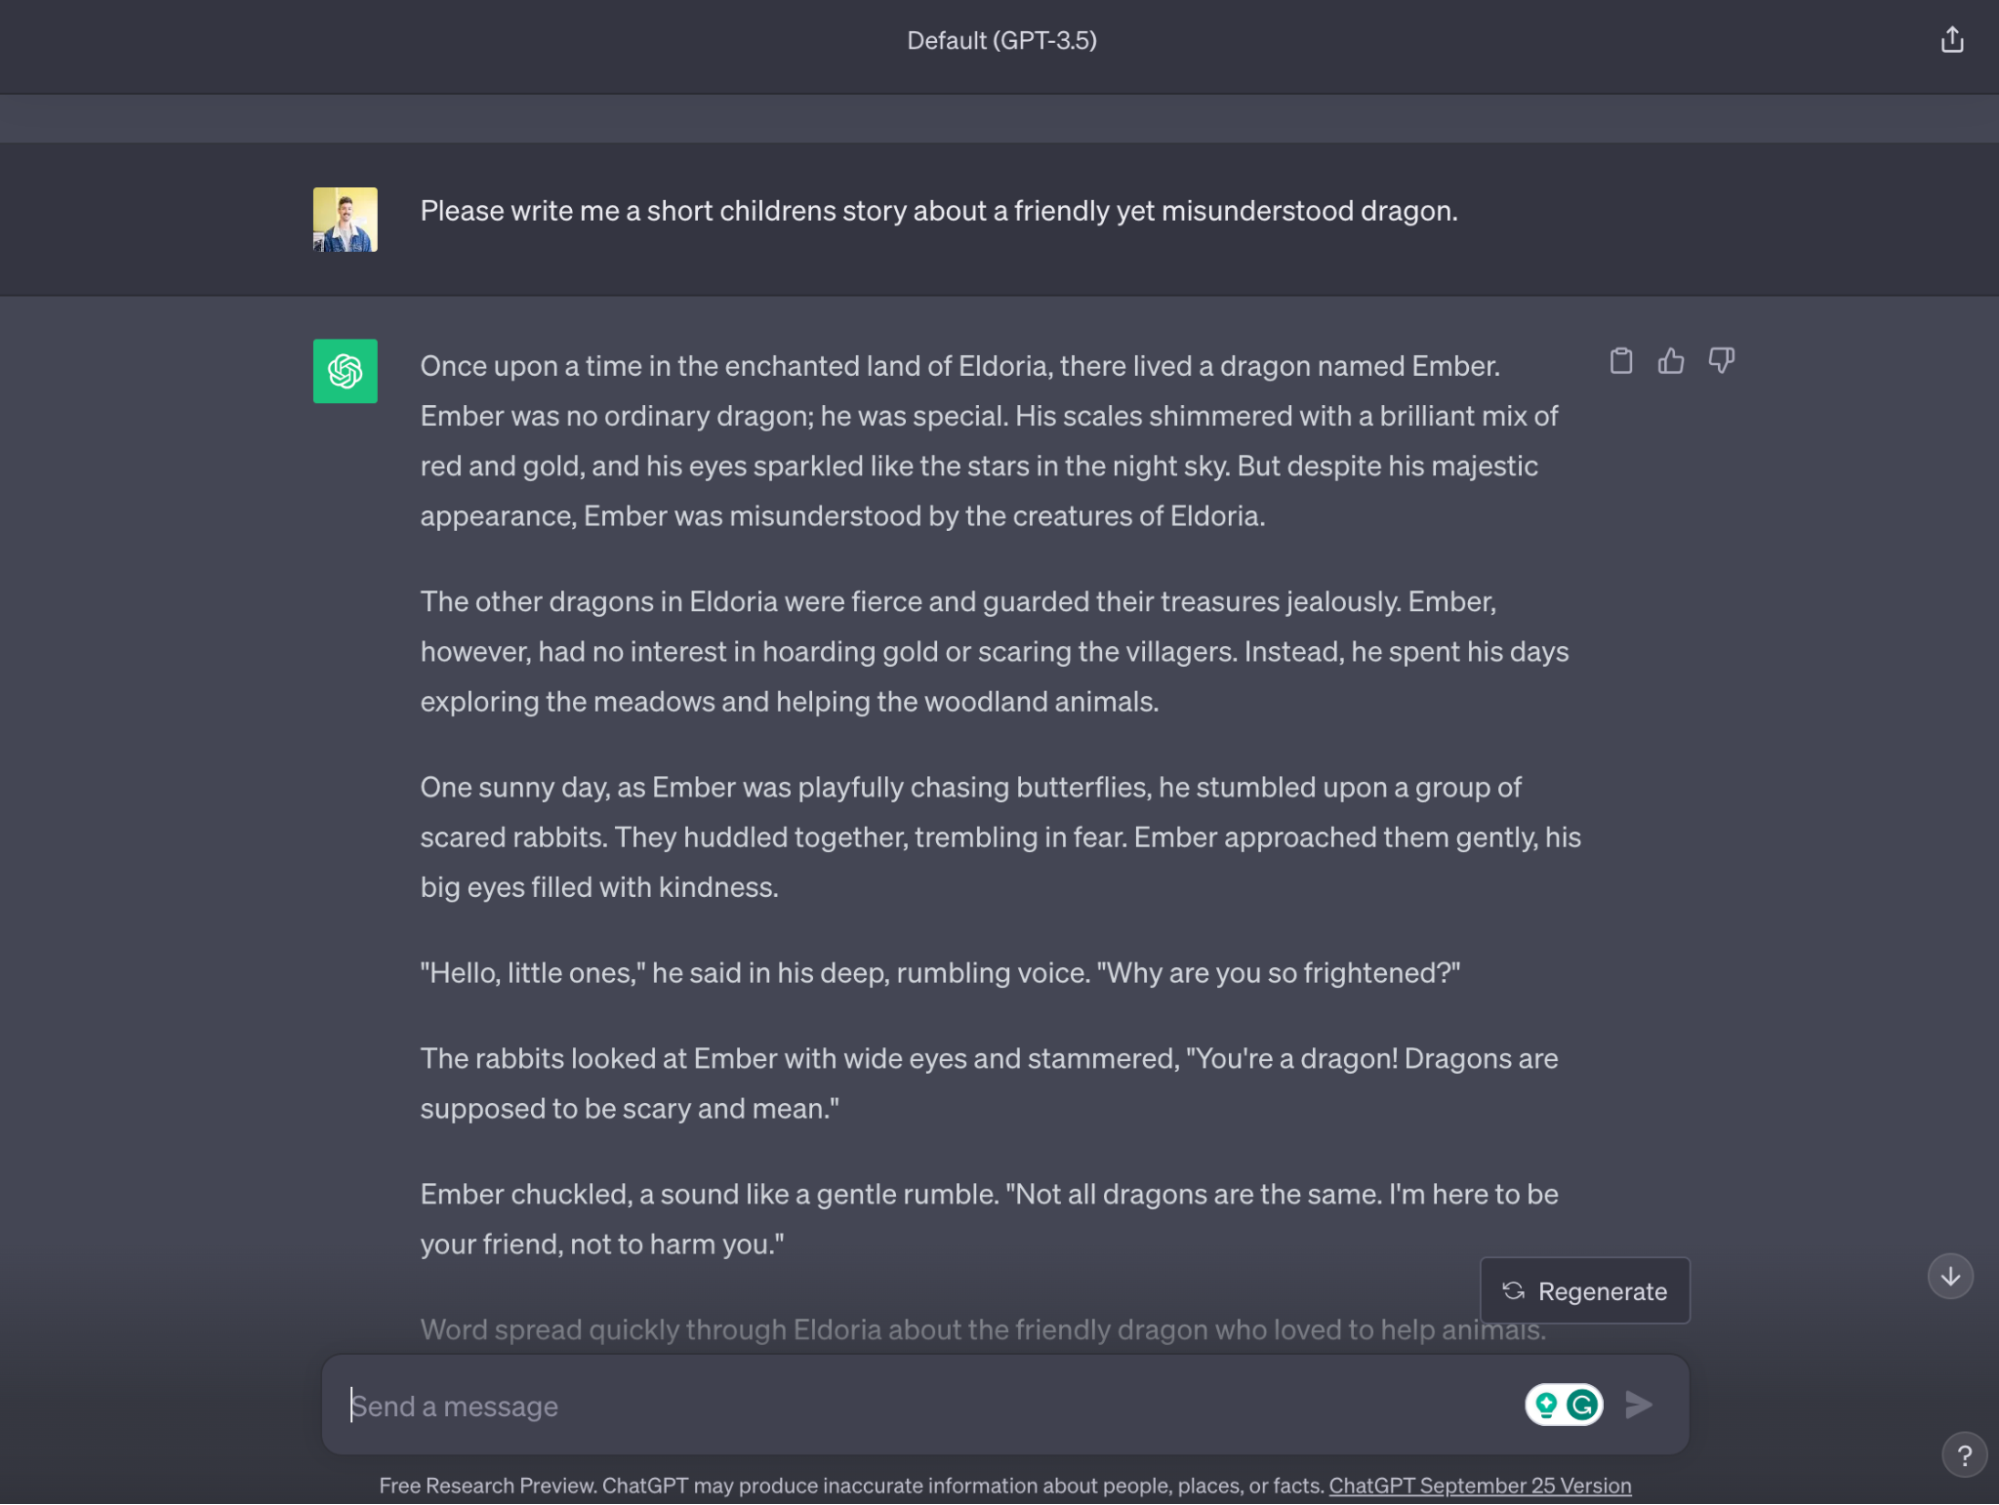Open the help question mark button
Screen dimensions: 1999x1505
pos(1963,1455)
